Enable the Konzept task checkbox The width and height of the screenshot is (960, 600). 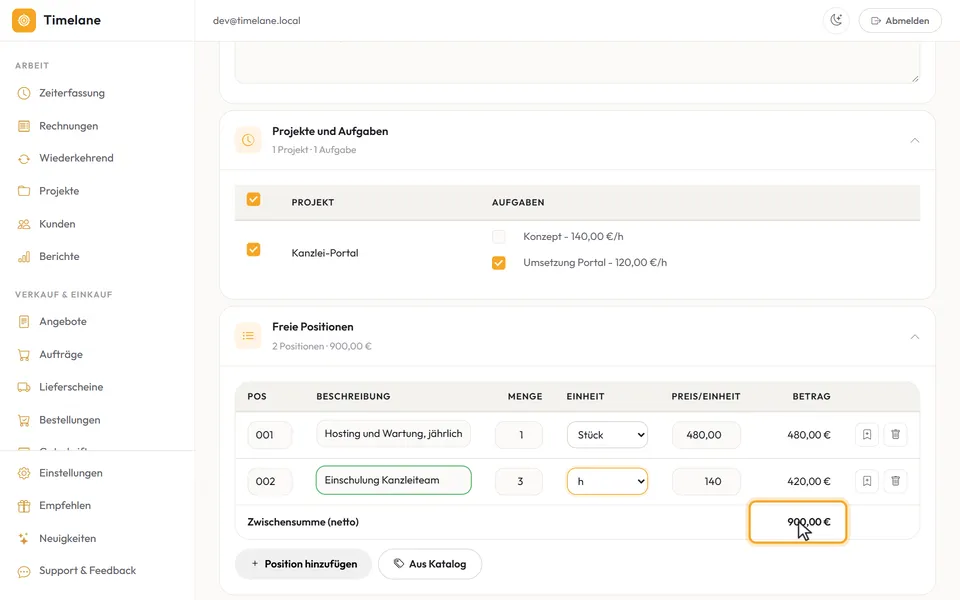pos(499,236)
